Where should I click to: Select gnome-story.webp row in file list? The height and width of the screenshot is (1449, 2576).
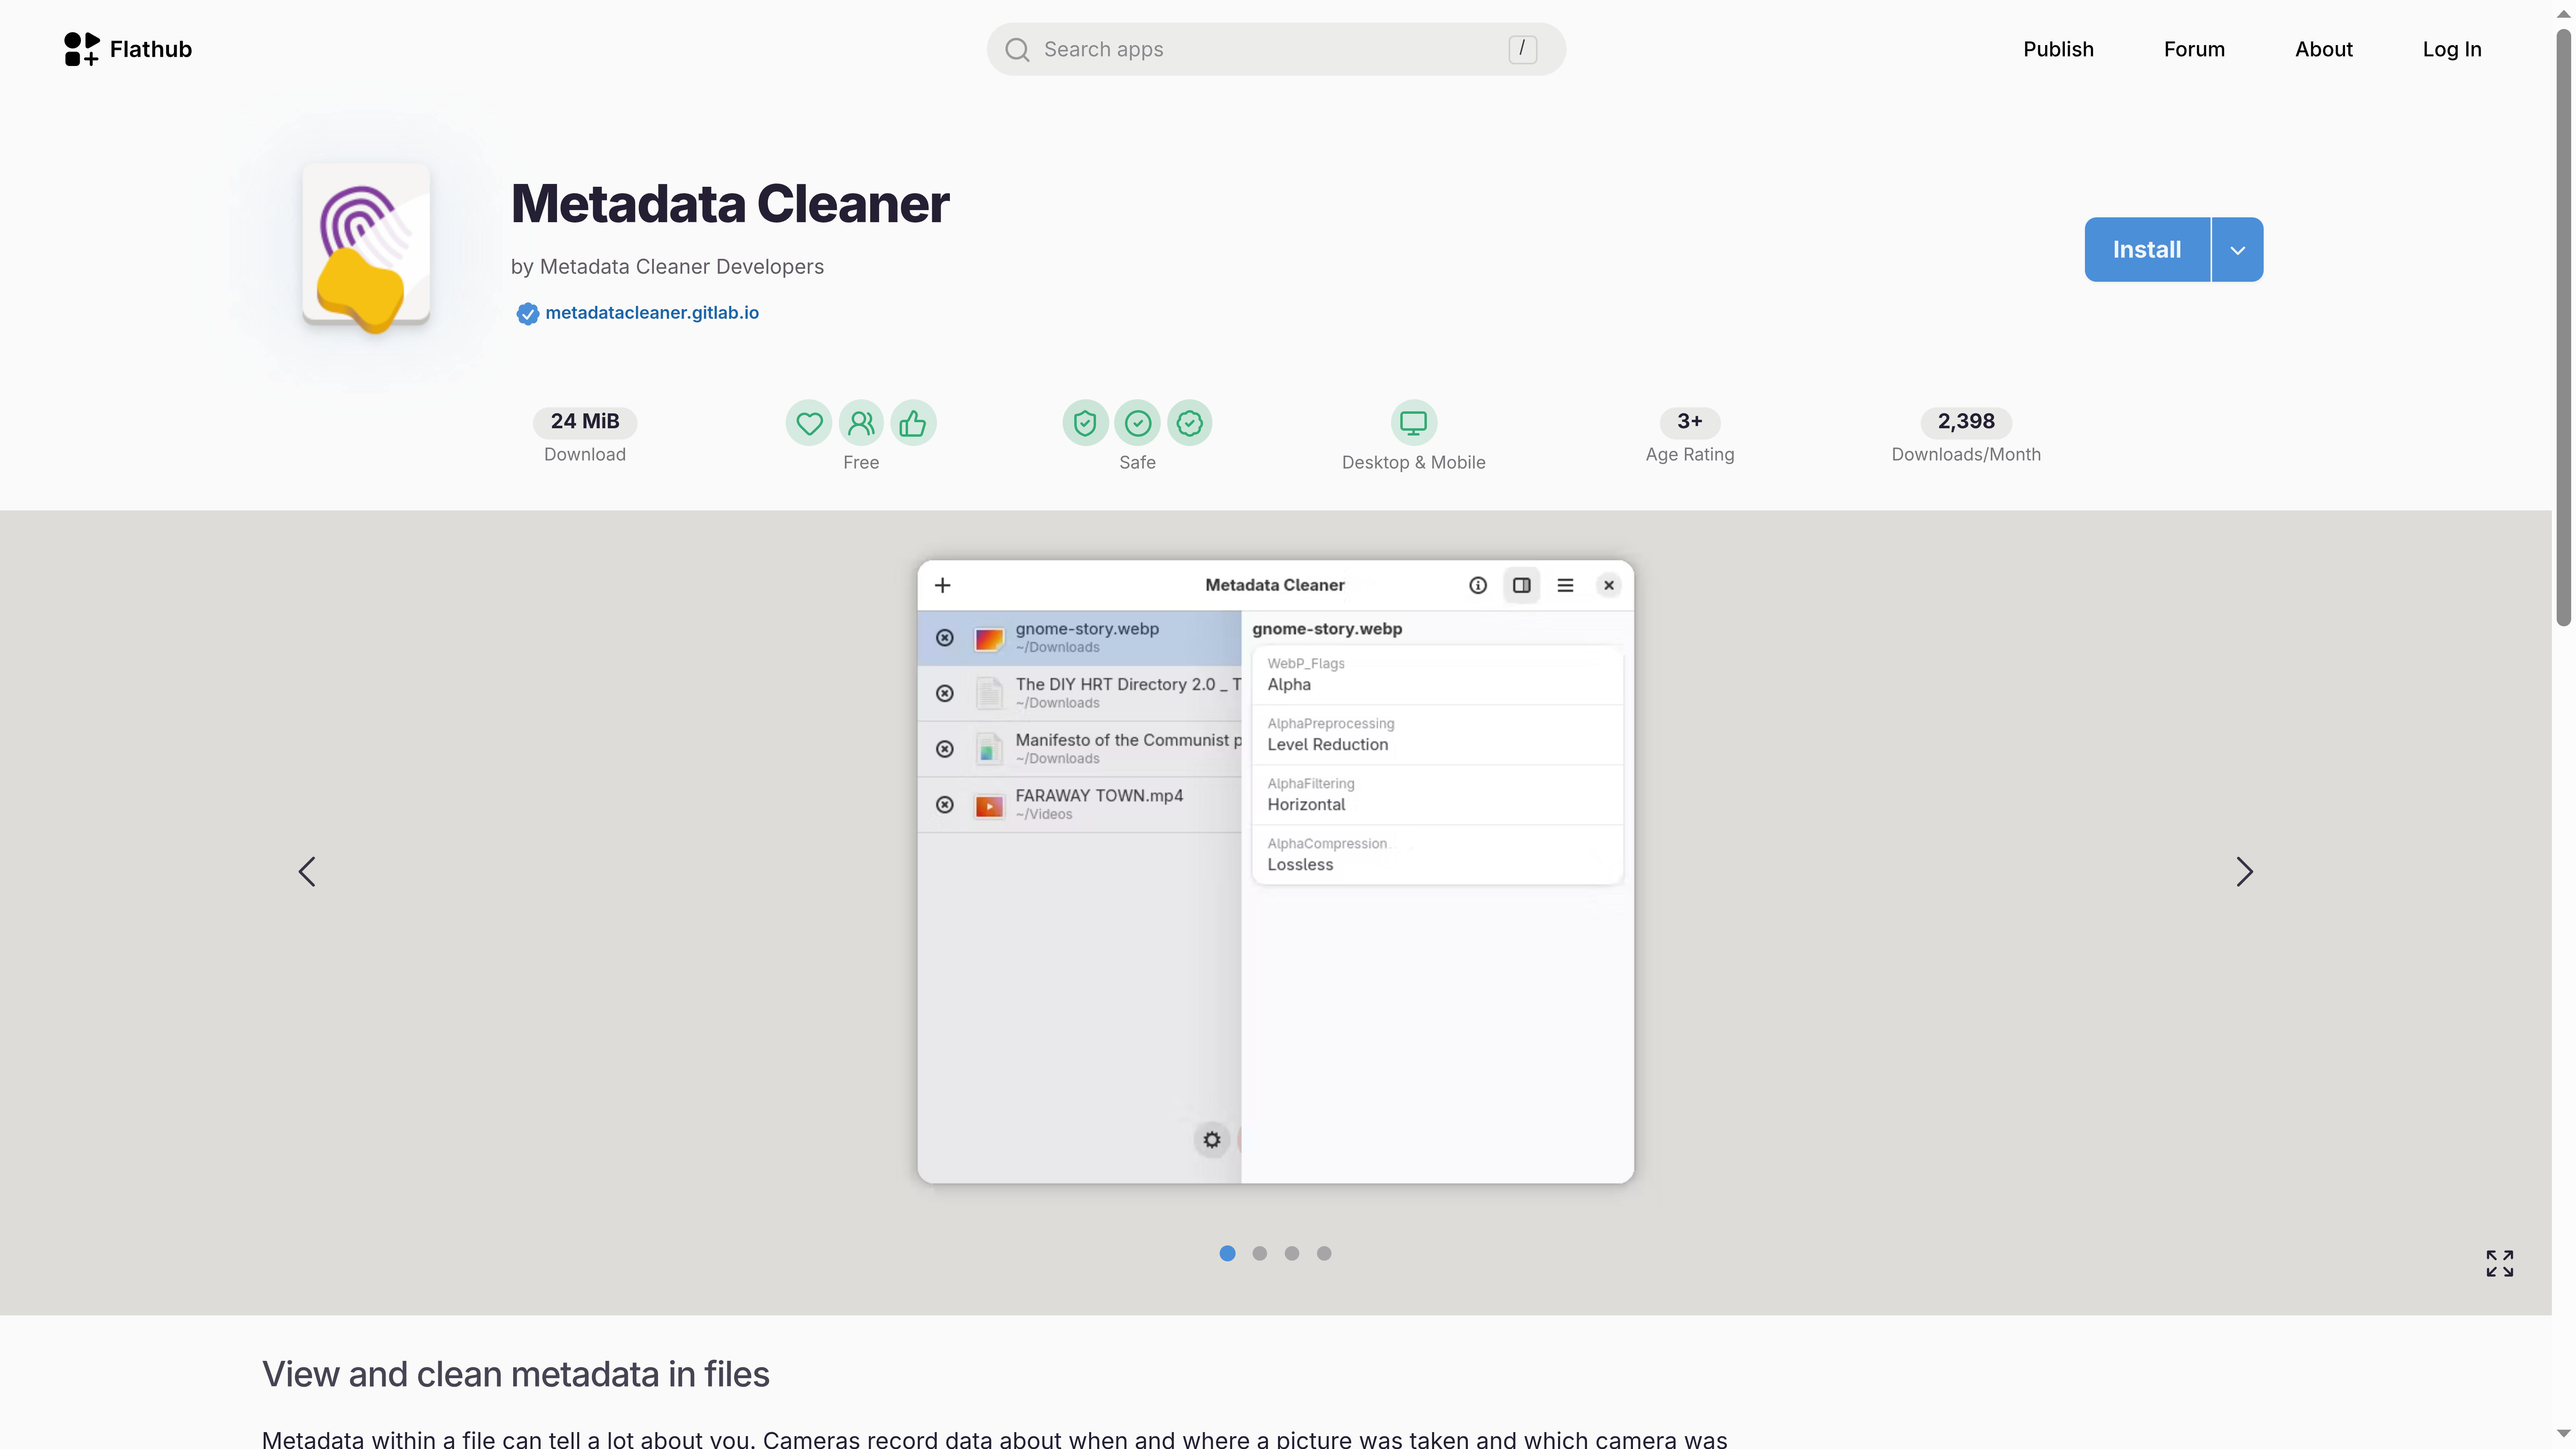[x=1079, y=637]
